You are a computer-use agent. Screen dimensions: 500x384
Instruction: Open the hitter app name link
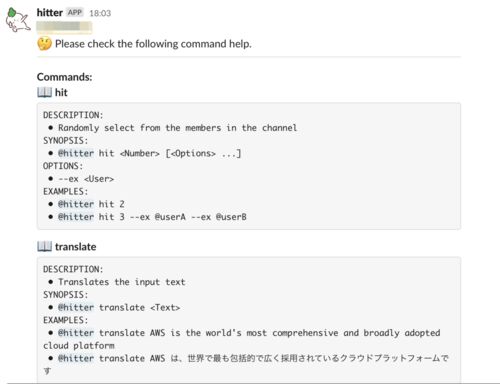click(50, 13)
